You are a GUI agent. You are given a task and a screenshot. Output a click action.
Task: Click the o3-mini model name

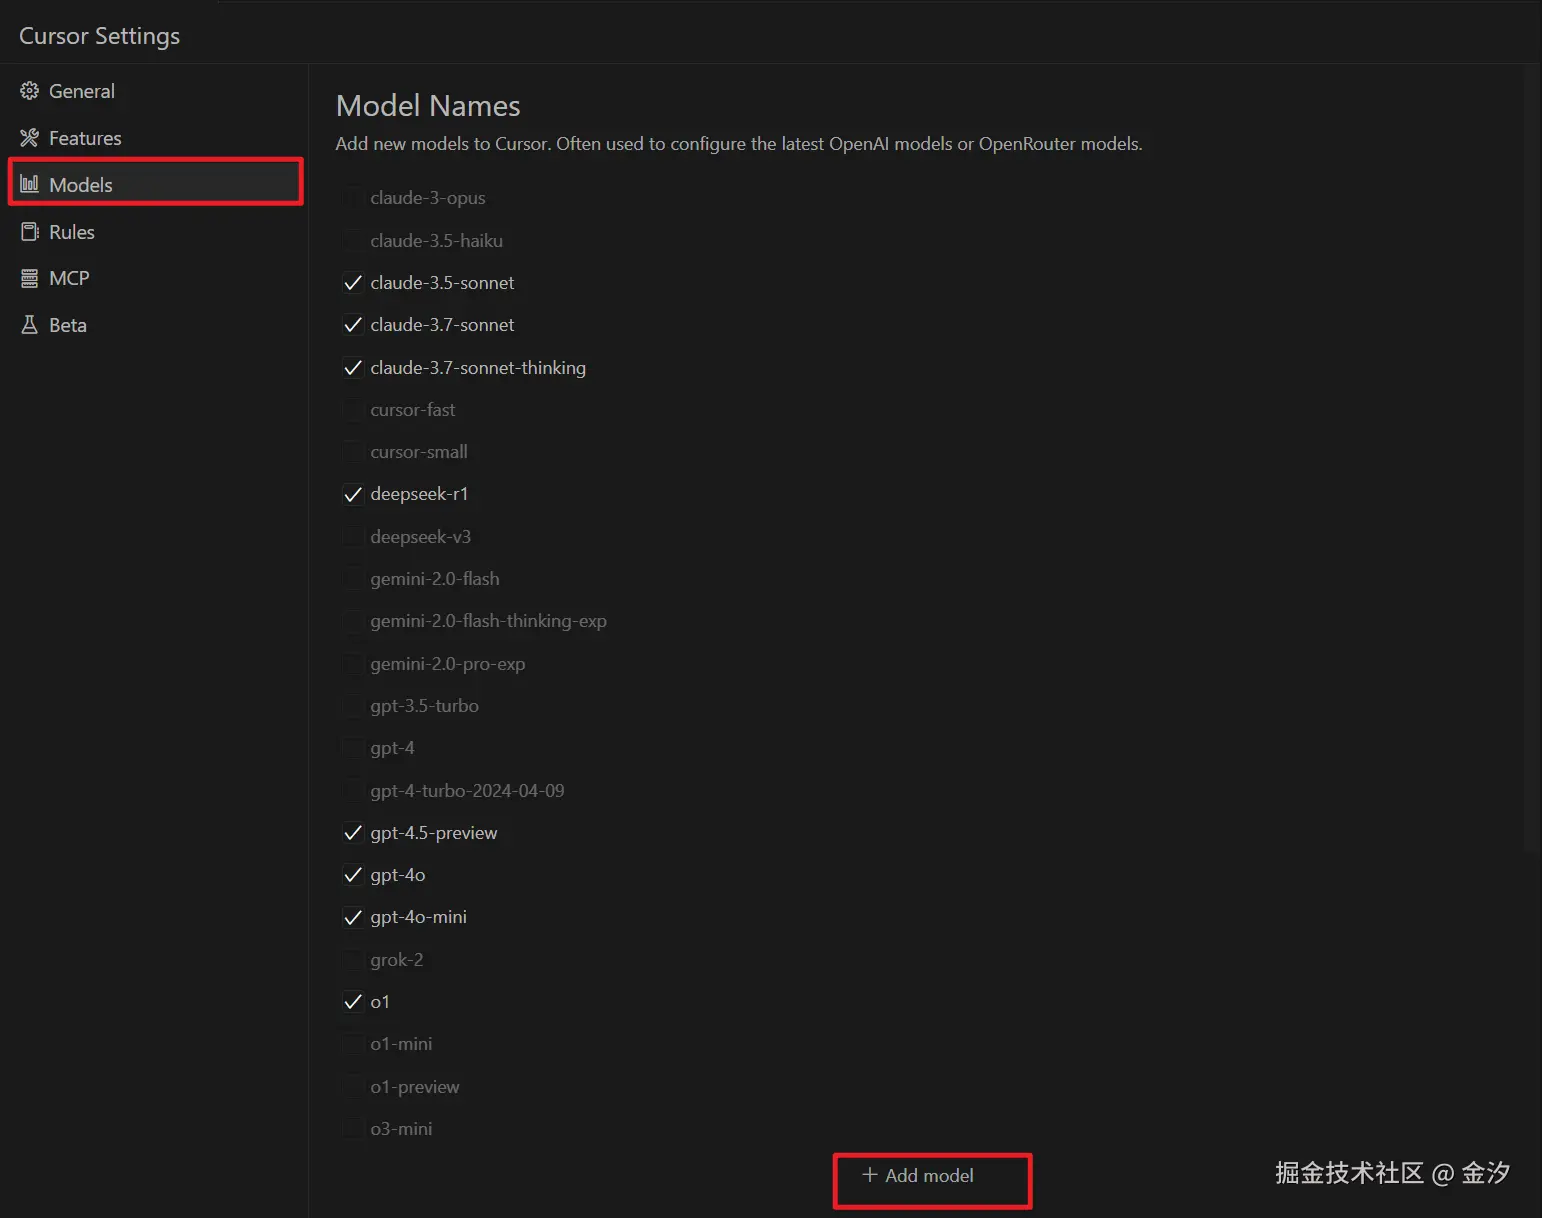[x=401, y=1129]
